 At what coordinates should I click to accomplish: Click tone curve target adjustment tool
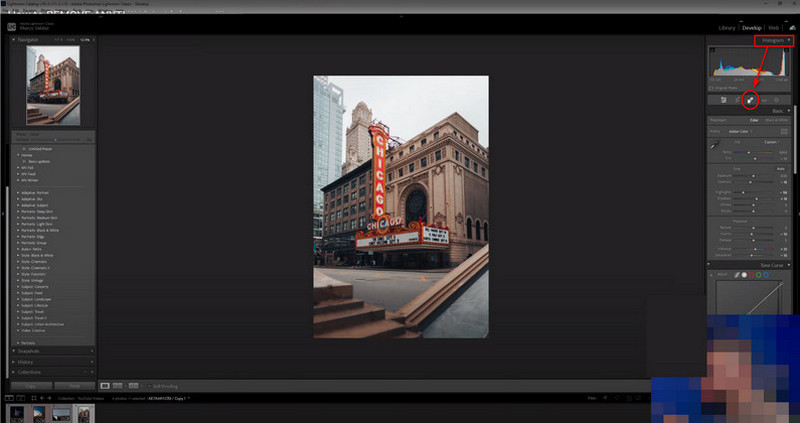(x=712, y=275)
